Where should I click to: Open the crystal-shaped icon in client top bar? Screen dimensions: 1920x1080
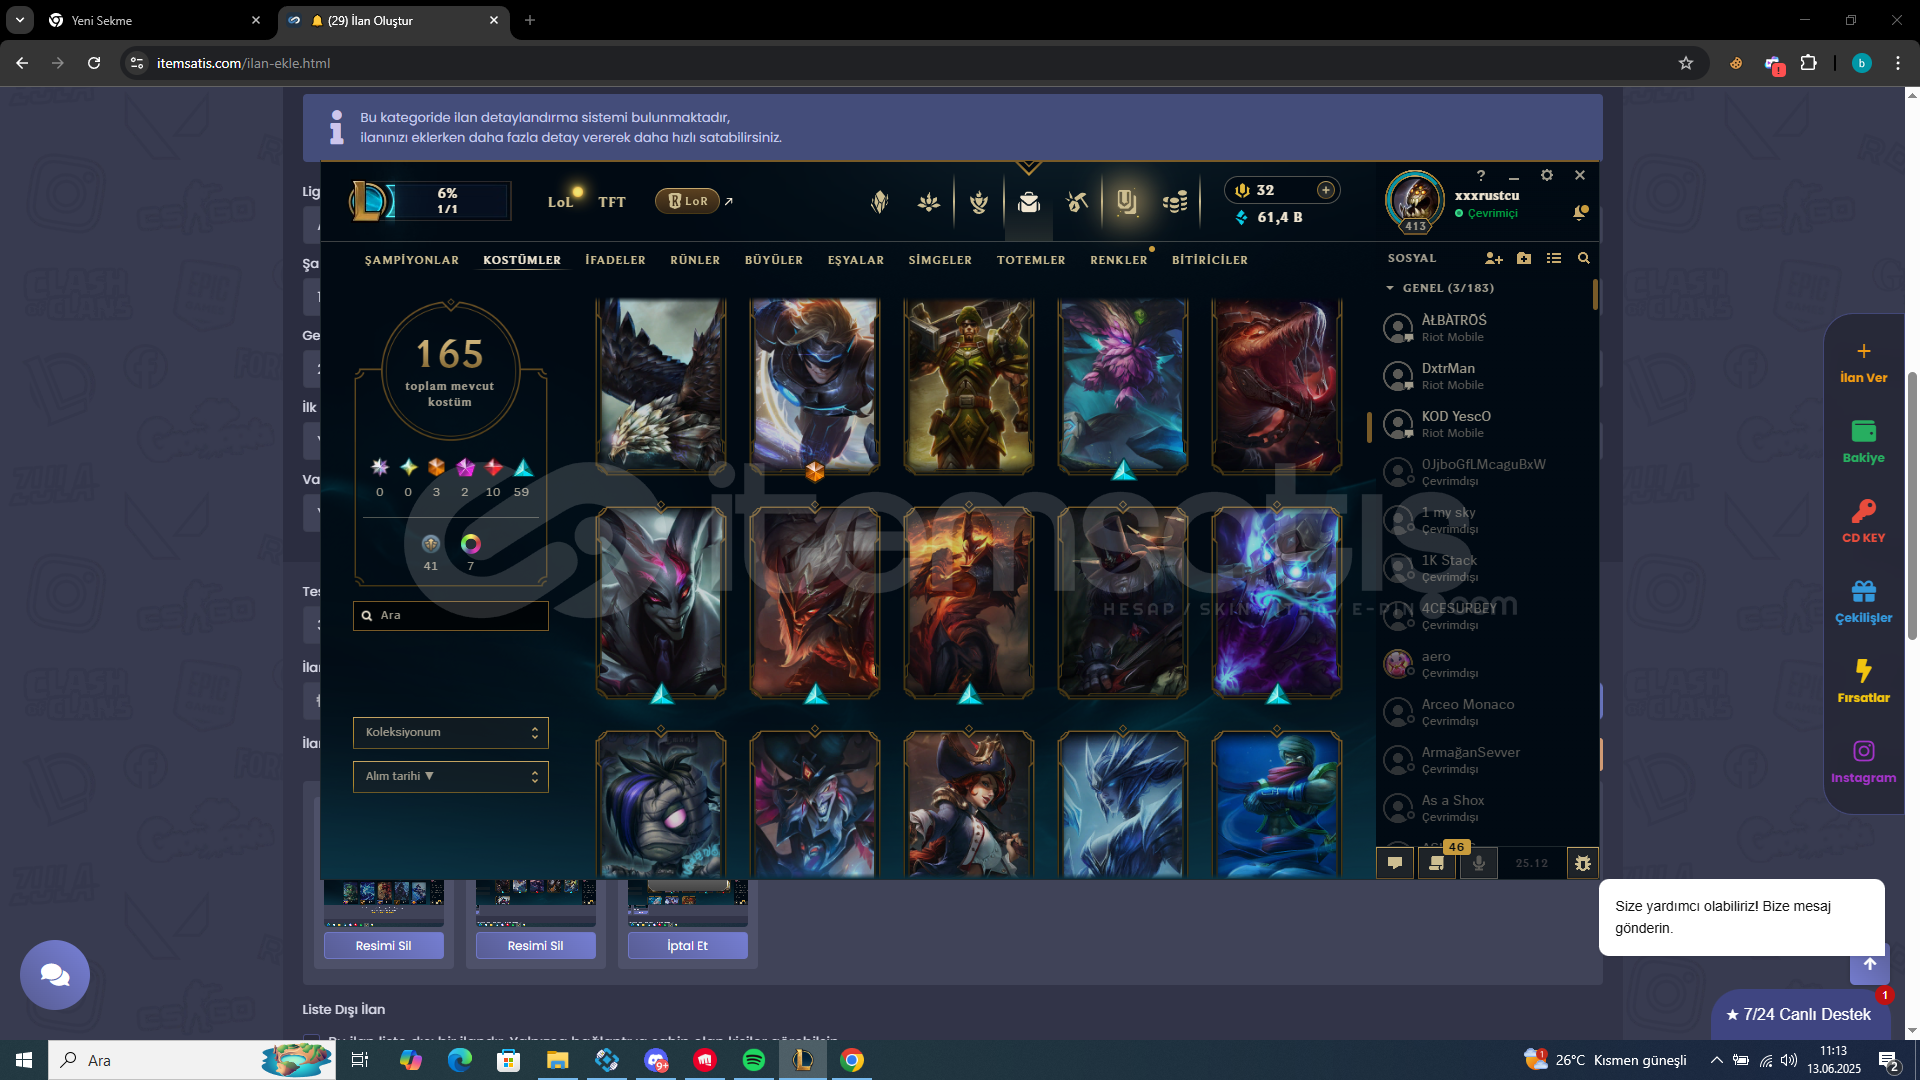click(879, 202)
